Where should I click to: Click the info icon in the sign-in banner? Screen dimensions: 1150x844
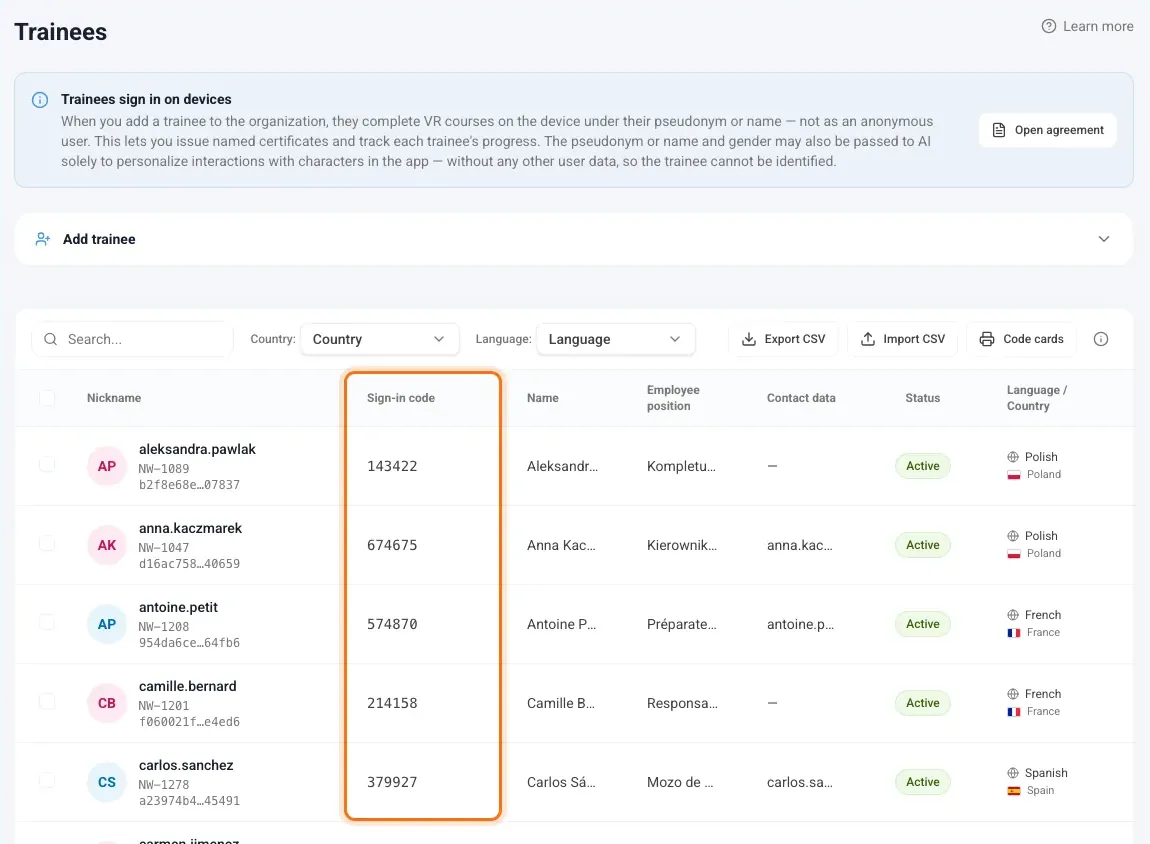tap(40, 100)
